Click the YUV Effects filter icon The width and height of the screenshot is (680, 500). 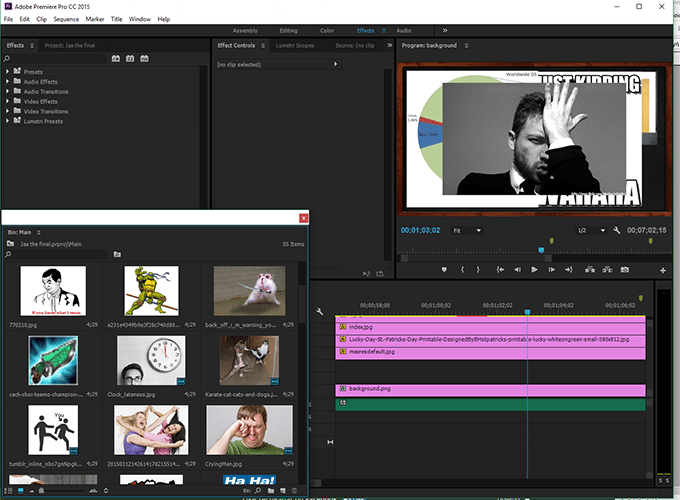(144, 59)
